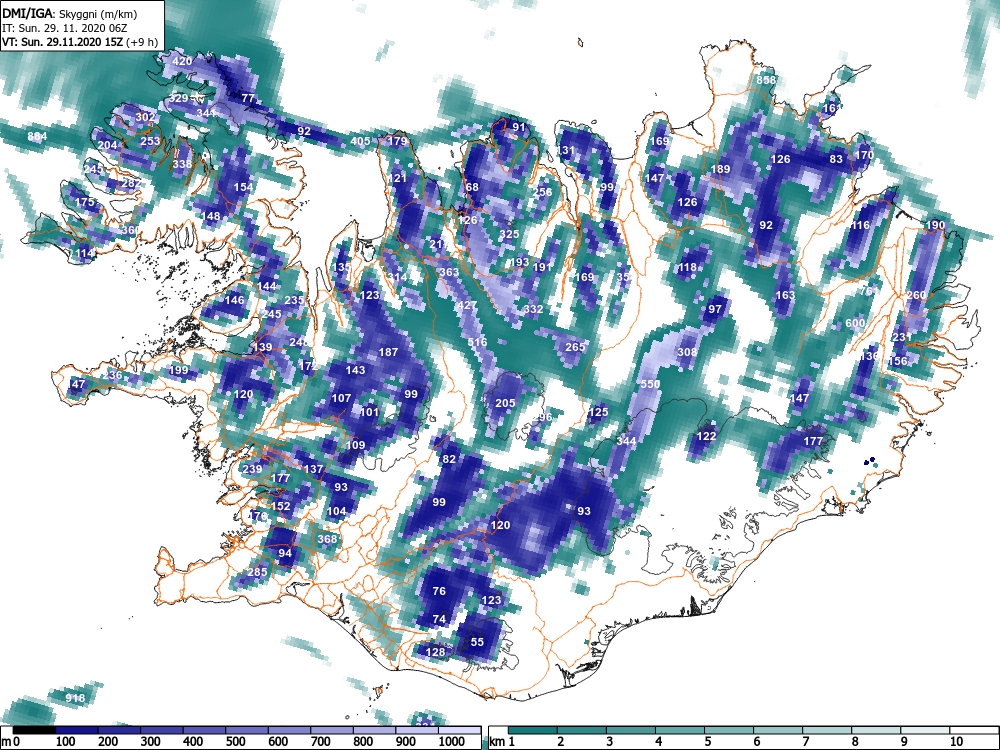1000x750 pixels.
Task: Click the value '285' on Reykjanes
Action: point(257,571)
